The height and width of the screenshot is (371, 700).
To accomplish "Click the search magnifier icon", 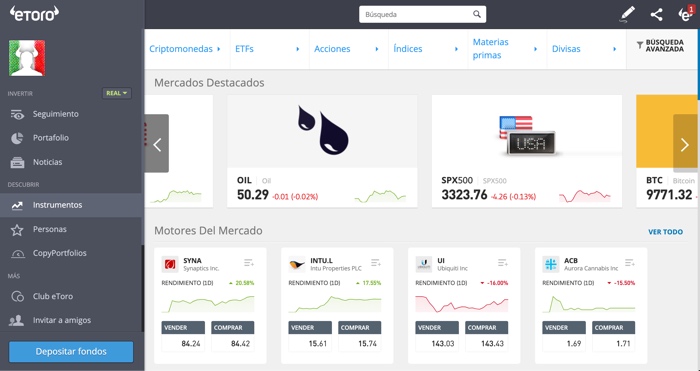I will 477,14.
